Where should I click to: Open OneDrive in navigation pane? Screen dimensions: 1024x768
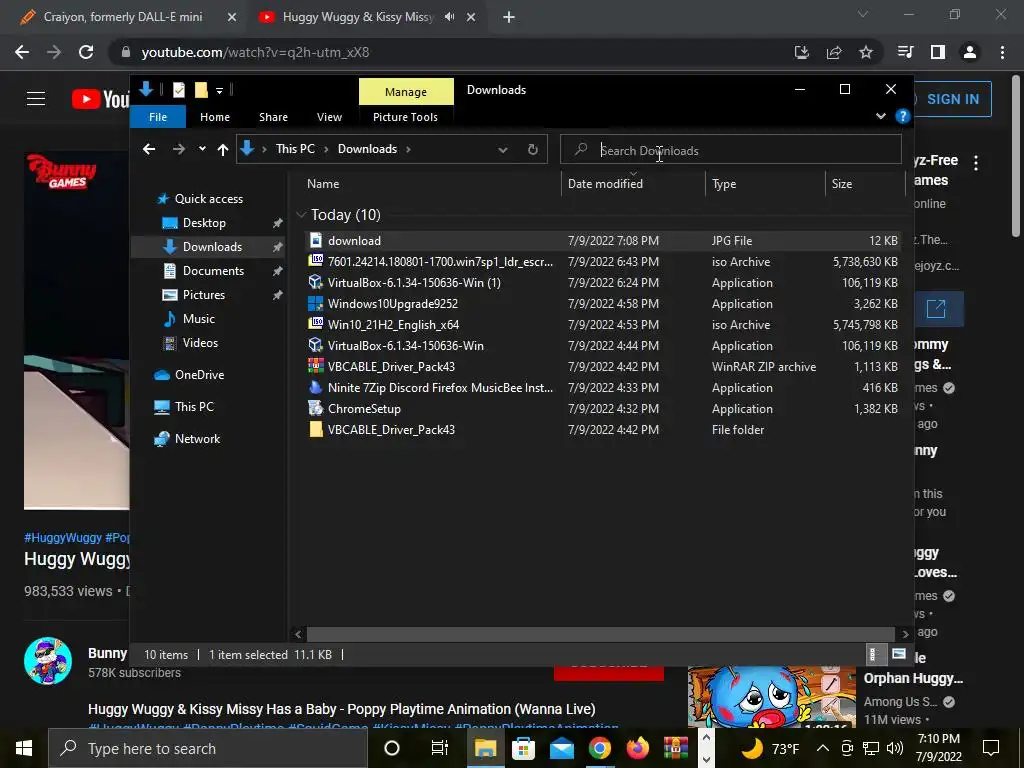coord(199,375)
